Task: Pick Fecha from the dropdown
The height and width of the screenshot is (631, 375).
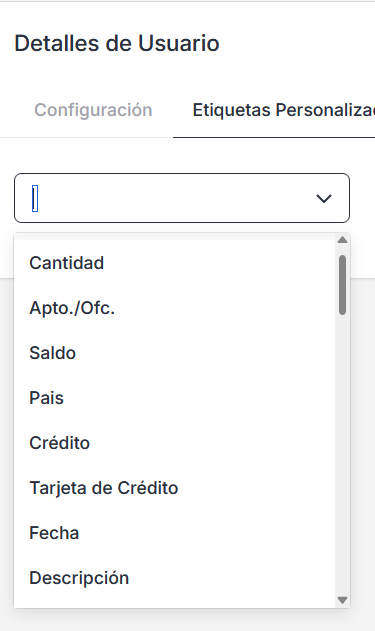Action: 175,534
